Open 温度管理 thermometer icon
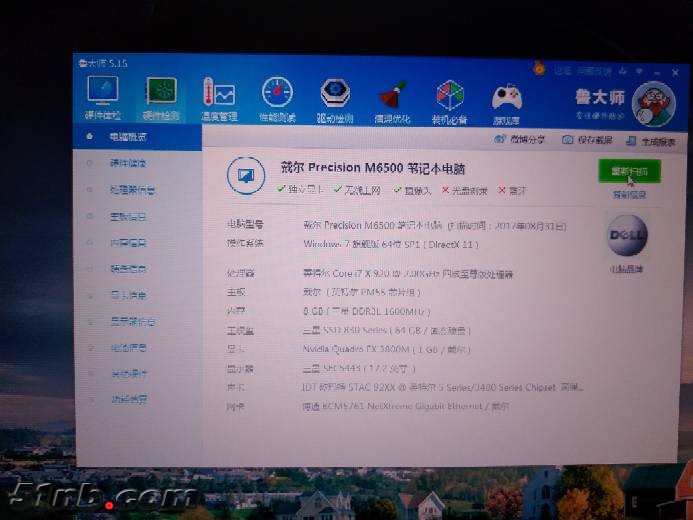This screenshot has width=693, height=520. 219,97
